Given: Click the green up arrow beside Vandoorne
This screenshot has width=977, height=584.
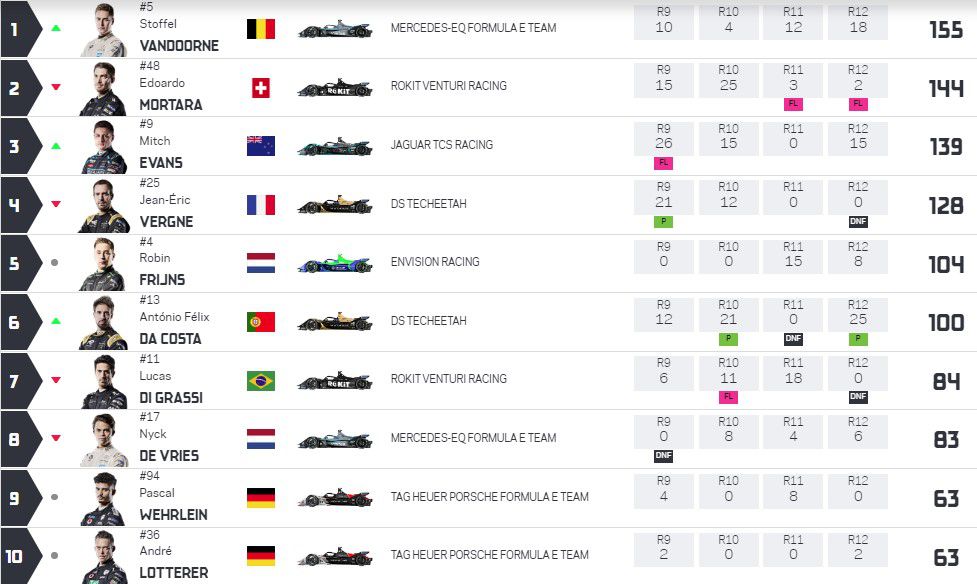Looking at the screenshot, I should tap(56, 28).
